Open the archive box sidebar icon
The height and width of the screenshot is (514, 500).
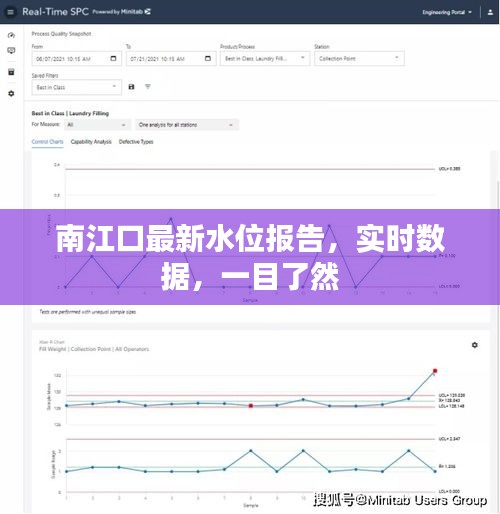coord(11,72)
